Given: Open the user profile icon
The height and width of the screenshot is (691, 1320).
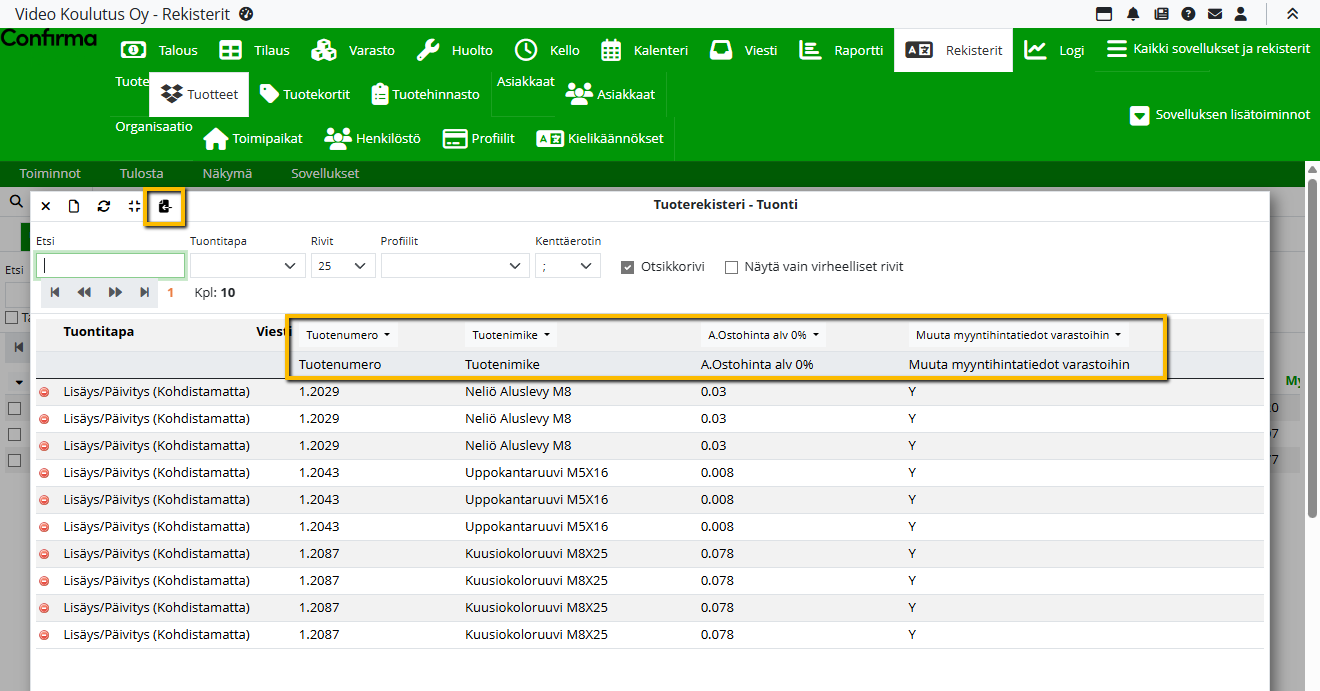Looking at the screenshot, I should (x=1241, y=14).
